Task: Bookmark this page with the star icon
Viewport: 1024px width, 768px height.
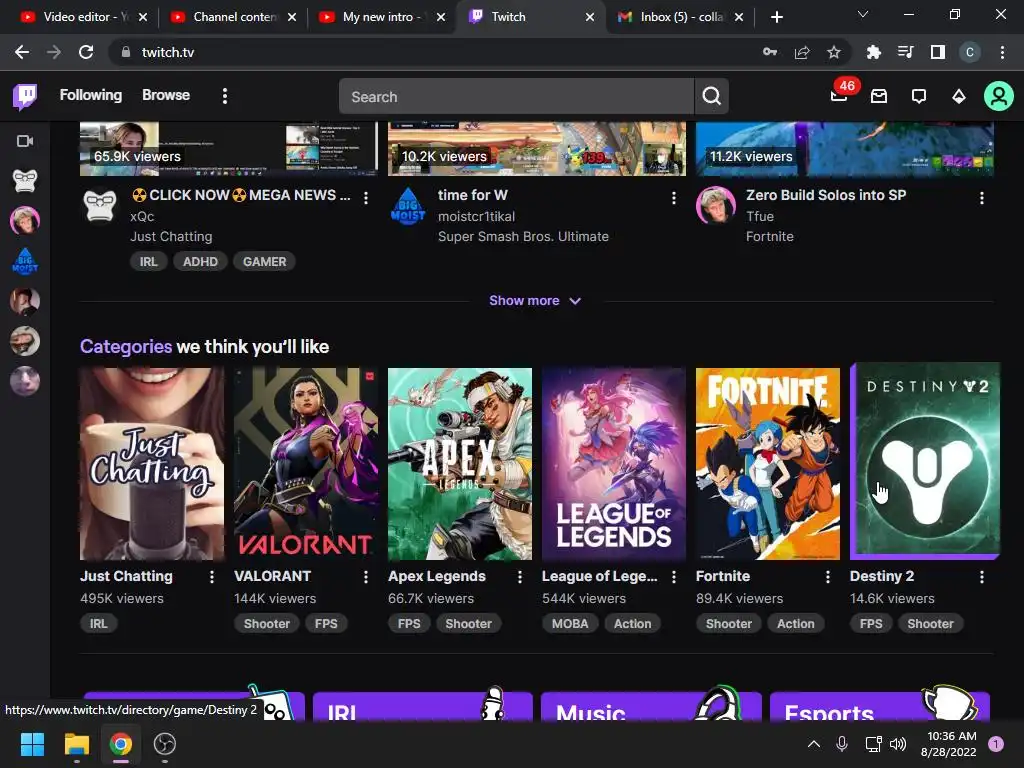Action: pyautogui.click(x=834, y=52)
